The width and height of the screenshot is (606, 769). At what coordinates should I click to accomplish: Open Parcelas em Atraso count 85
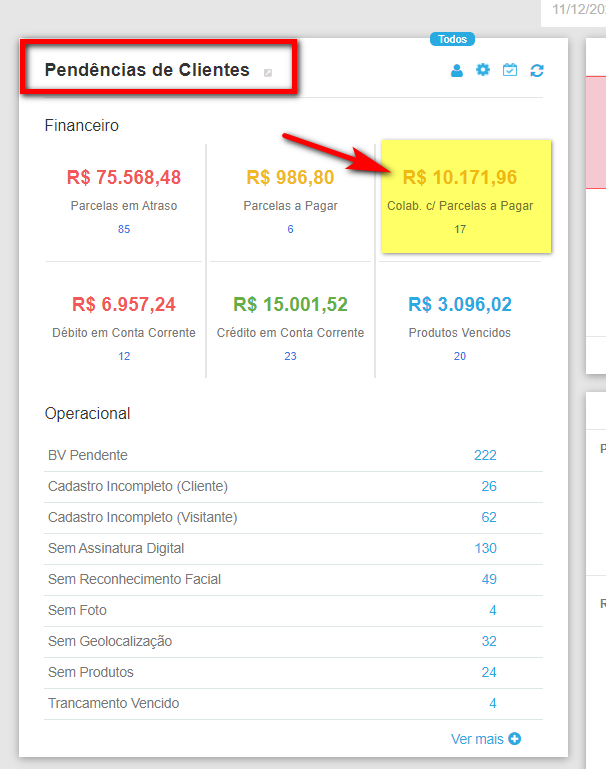tap(124, 229)
